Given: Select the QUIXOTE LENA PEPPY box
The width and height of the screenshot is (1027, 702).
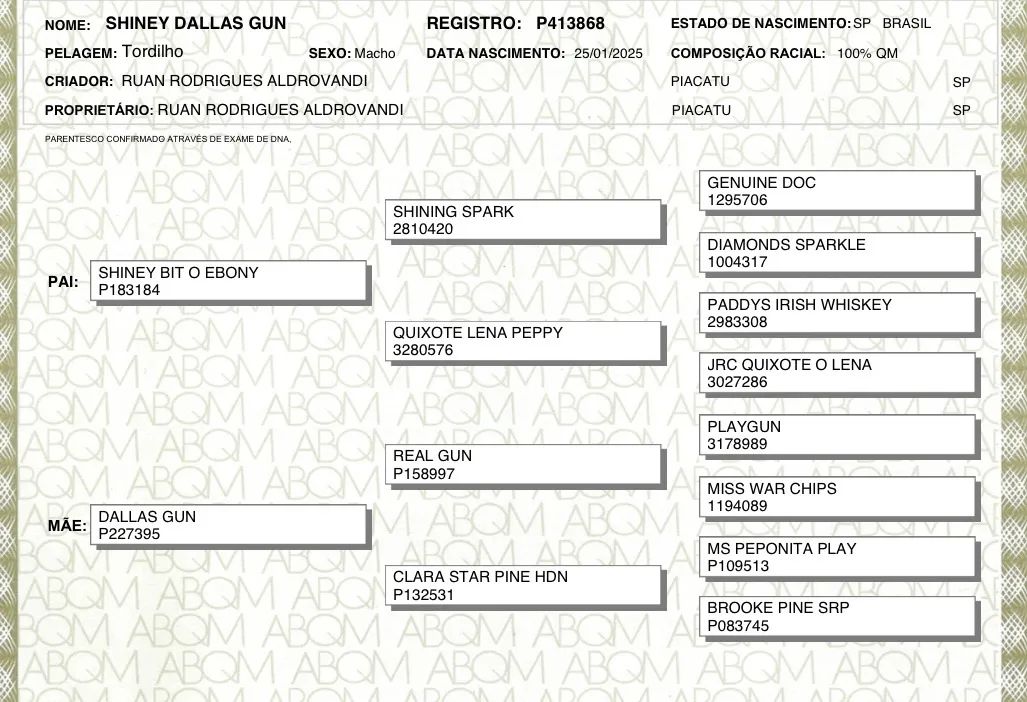Looking at the screenshot, I should pos(524,341).
